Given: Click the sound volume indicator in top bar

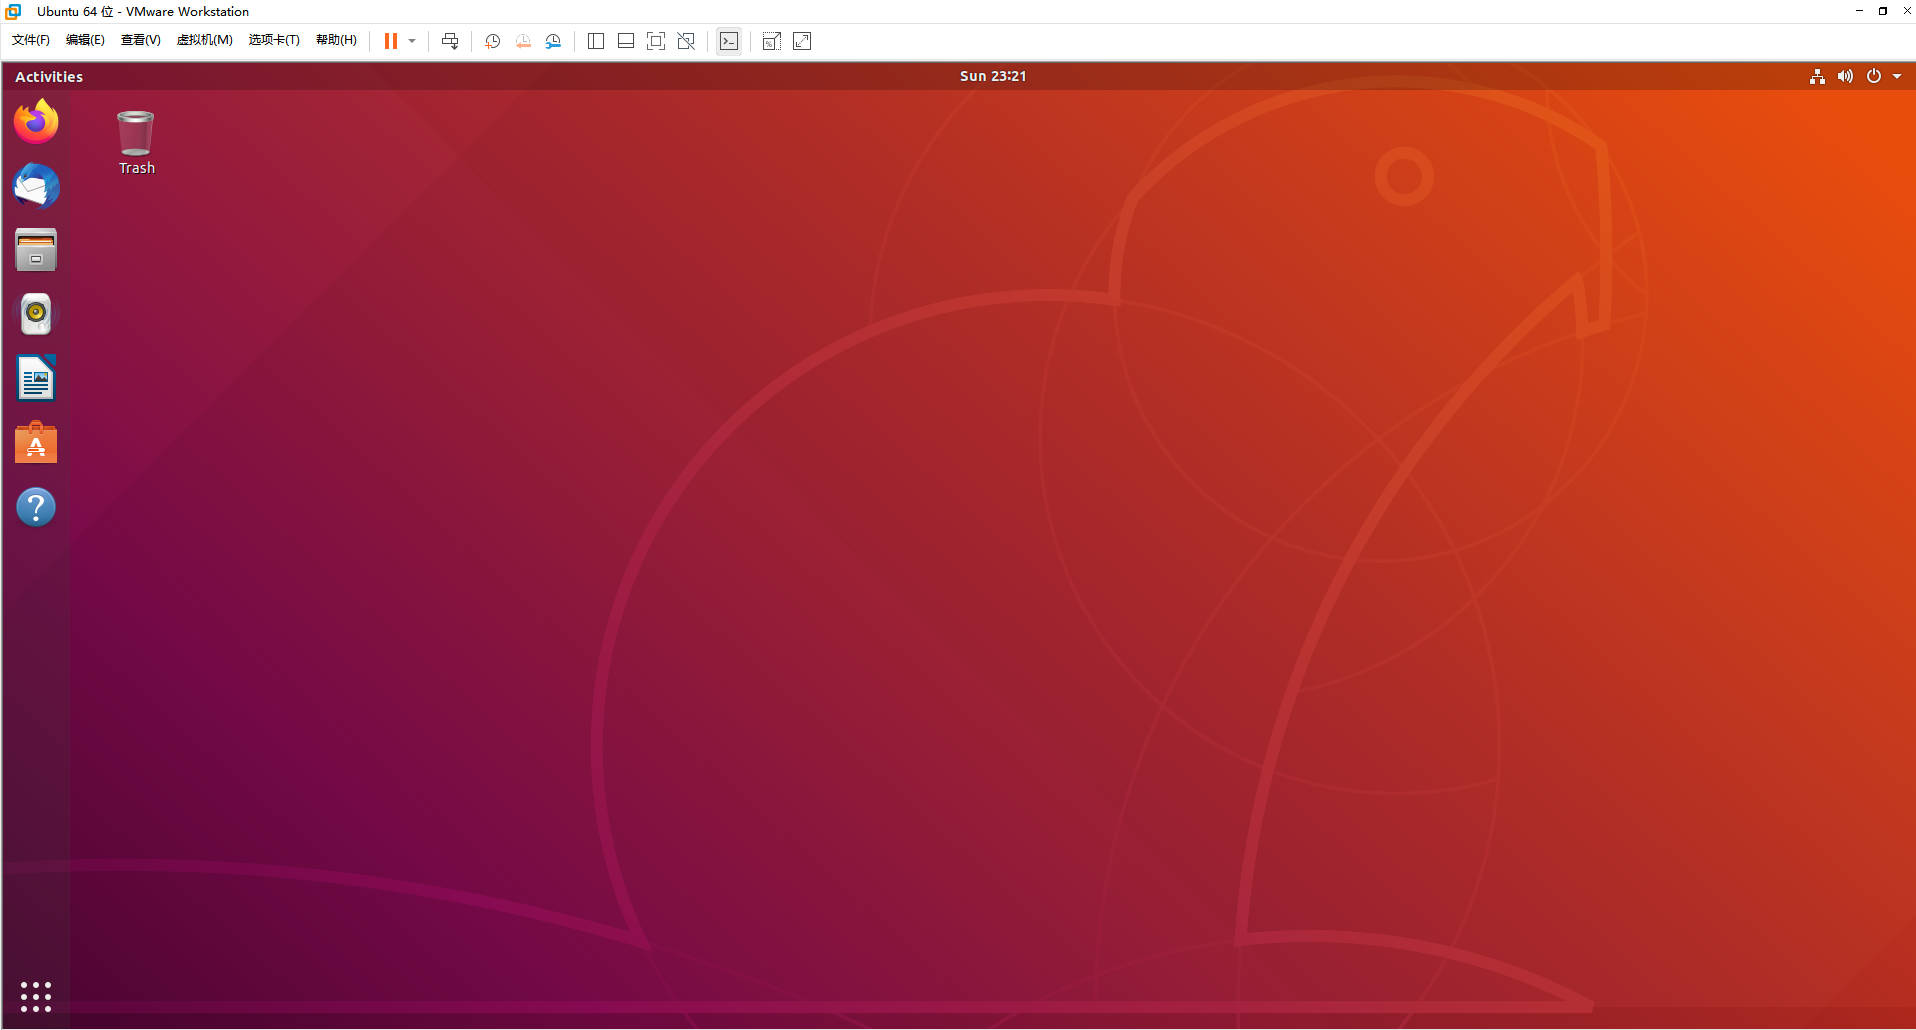Looking at the screenshot, I should [x=1845, y=76].
